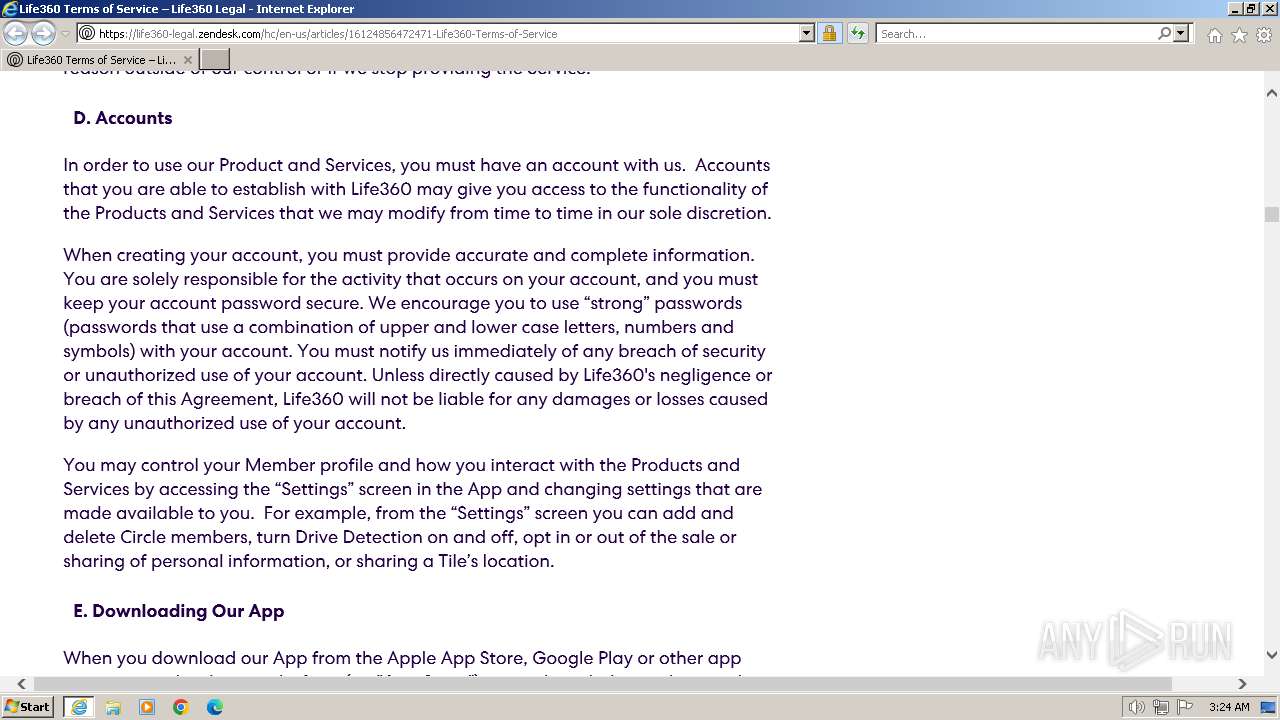
Task: Click the vertical scrollbar down arrow
Action: click(1272, 655)
